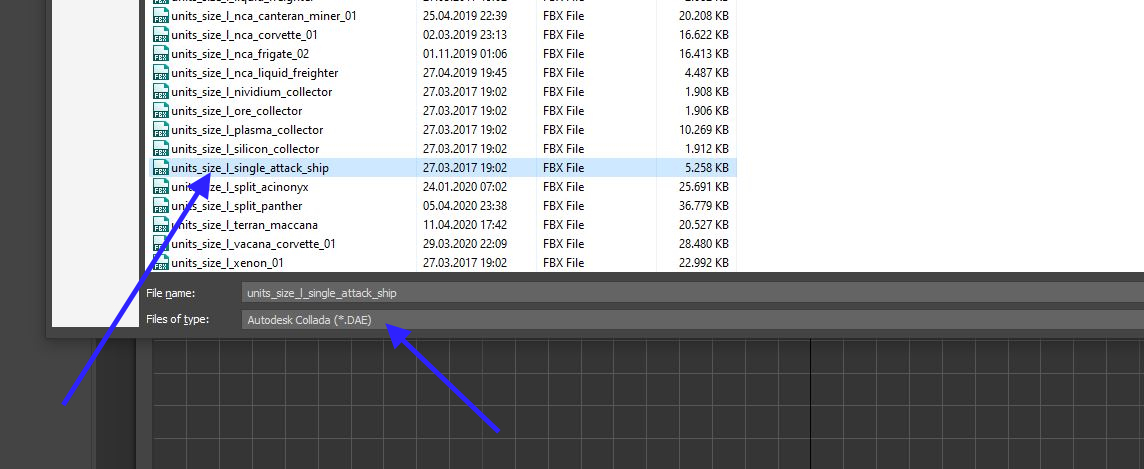Select the units_size_l_nca_liquid_freighter file name
Viewport: 1144px width, 469px height.
click(x=254, y=73)
